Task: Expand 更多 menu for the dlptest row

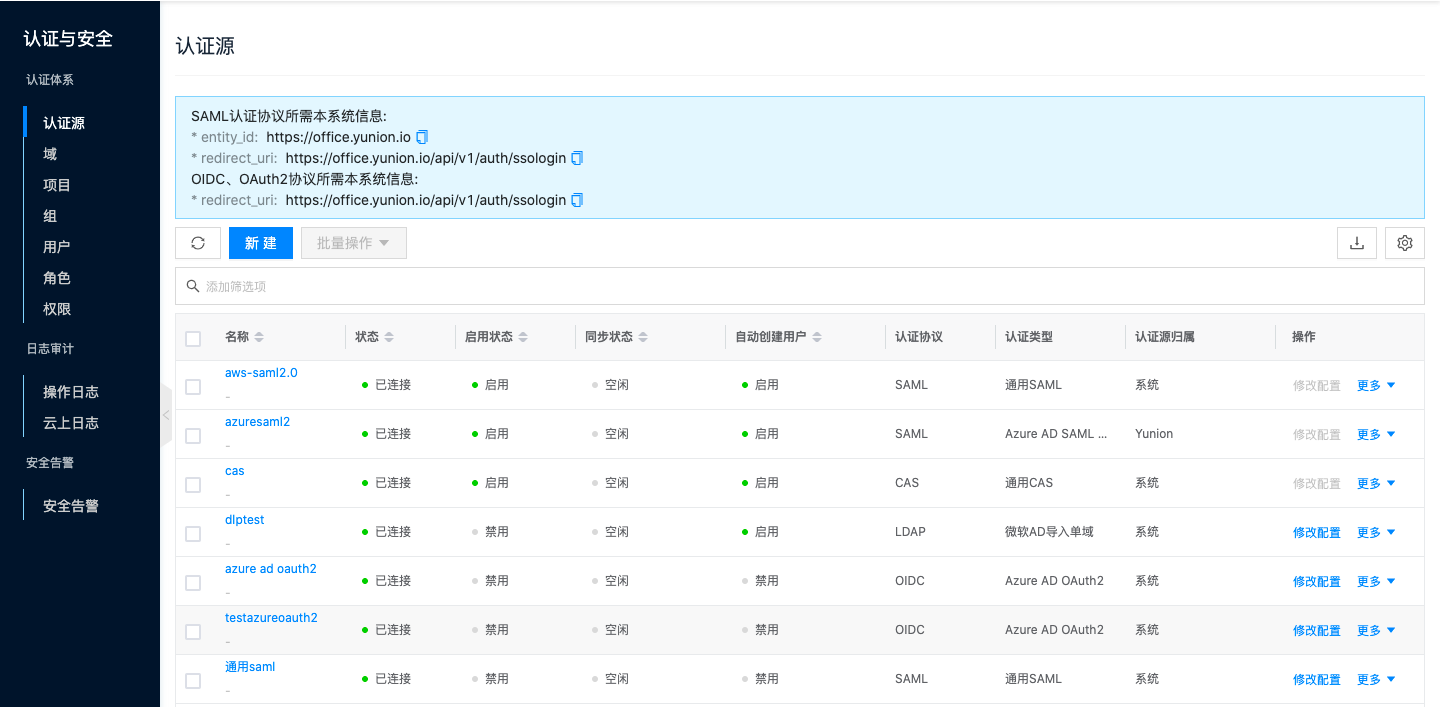Action: [1376, 533]
